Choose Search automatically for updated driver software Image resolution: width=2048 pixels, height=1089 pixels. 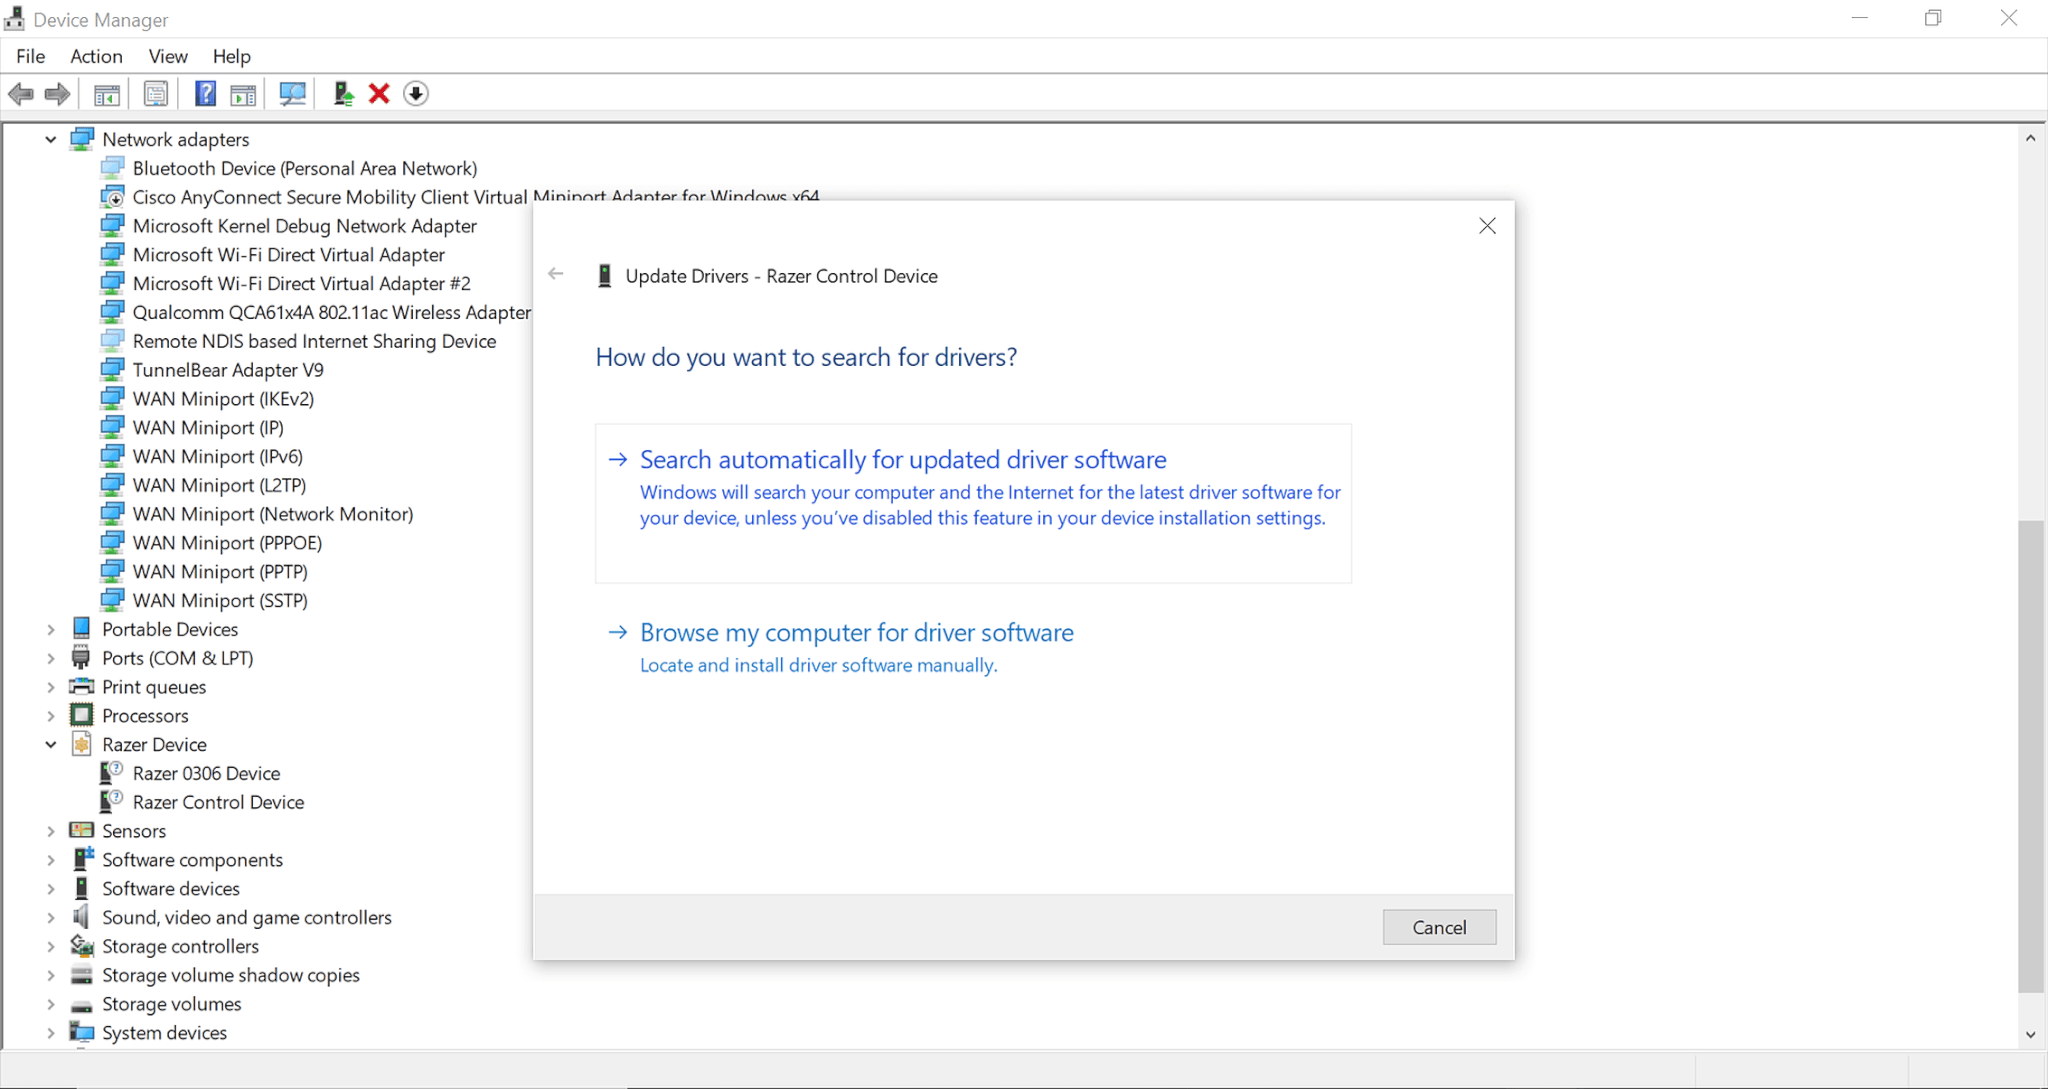pyautogui.click(x=973, y=503)
